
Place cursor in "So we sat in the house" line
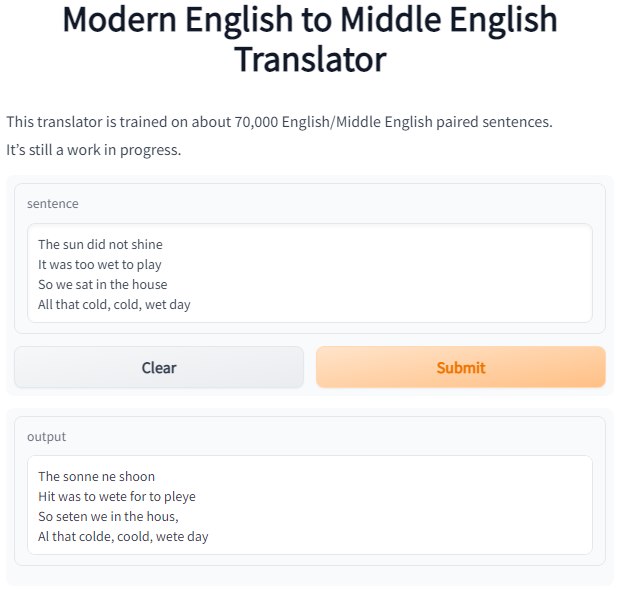click(102, 285)
